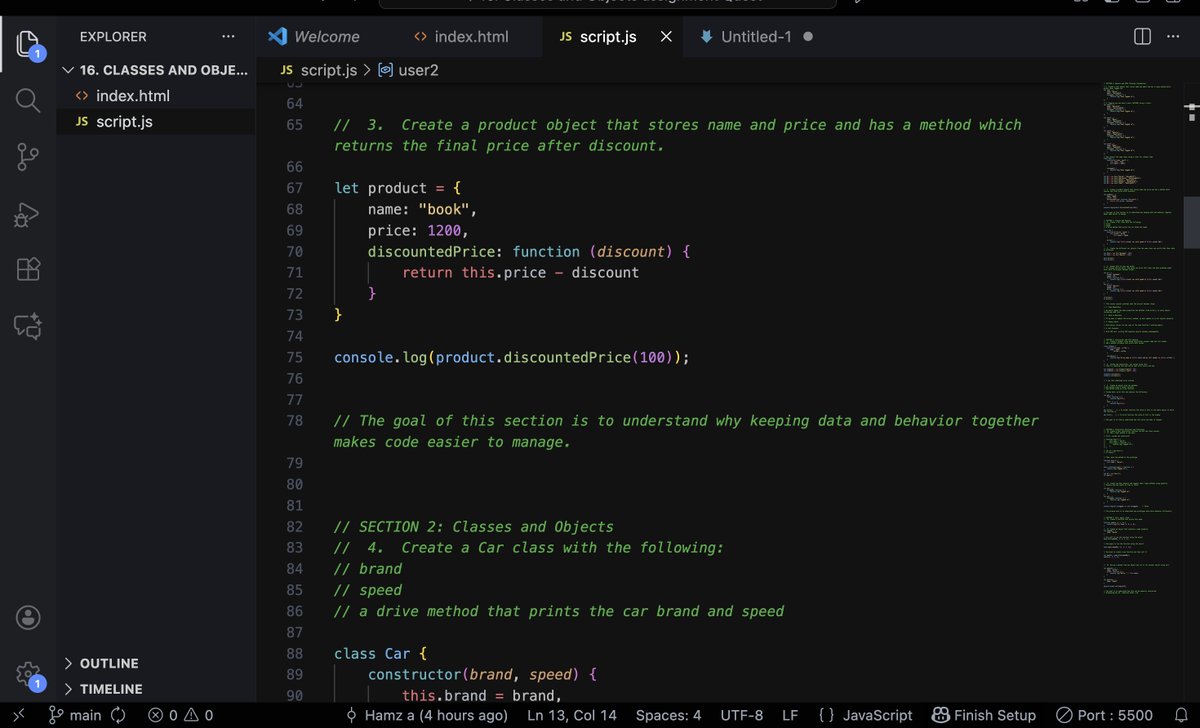Open the Search view in the activity bar
Viewport: 1200px width, 728px height.
tap(27, 100)
